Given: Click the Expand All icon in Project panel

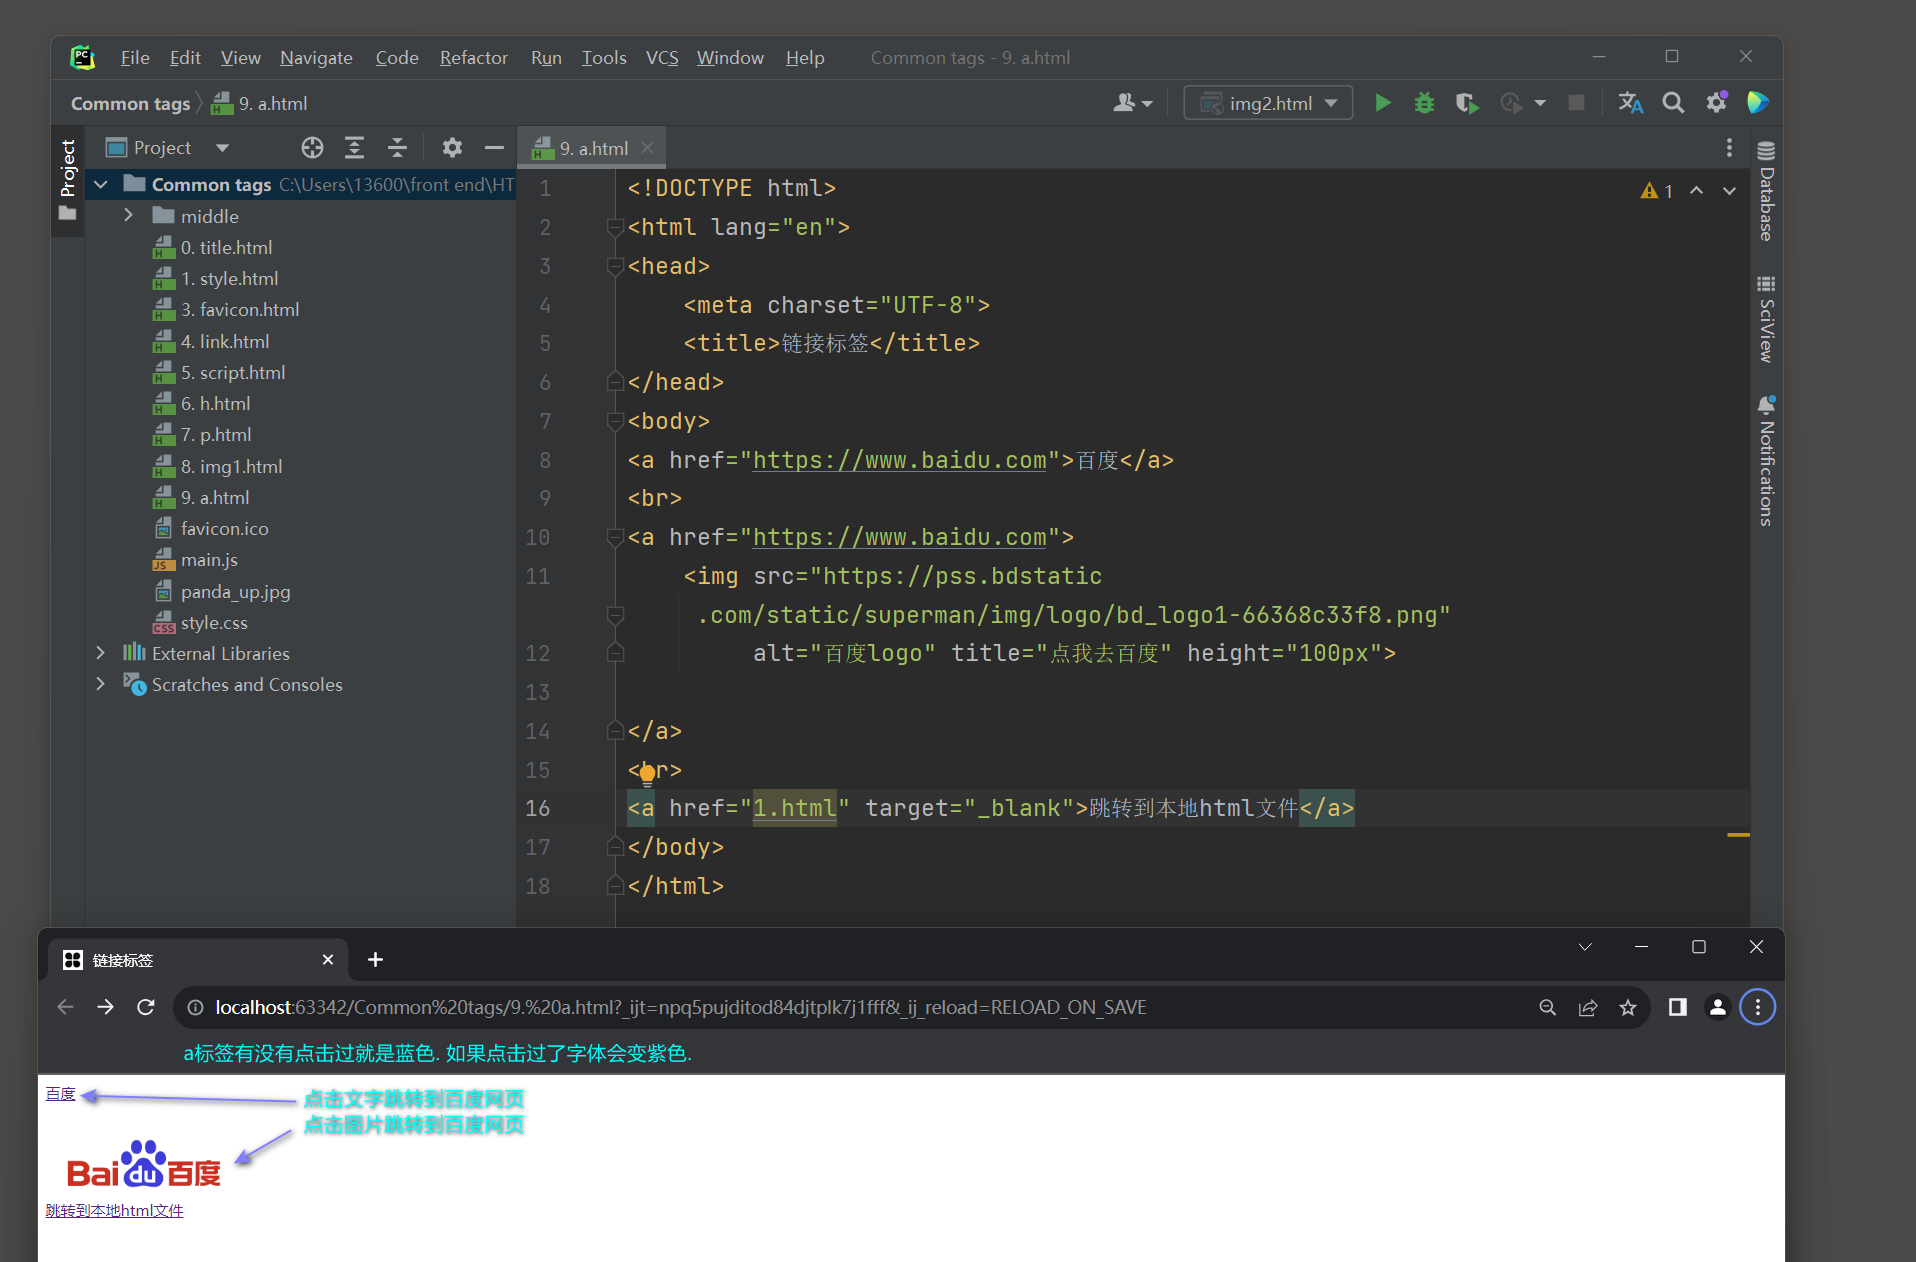Looking at the screenshot, I should pyautogui.click(x=354, y=148).
